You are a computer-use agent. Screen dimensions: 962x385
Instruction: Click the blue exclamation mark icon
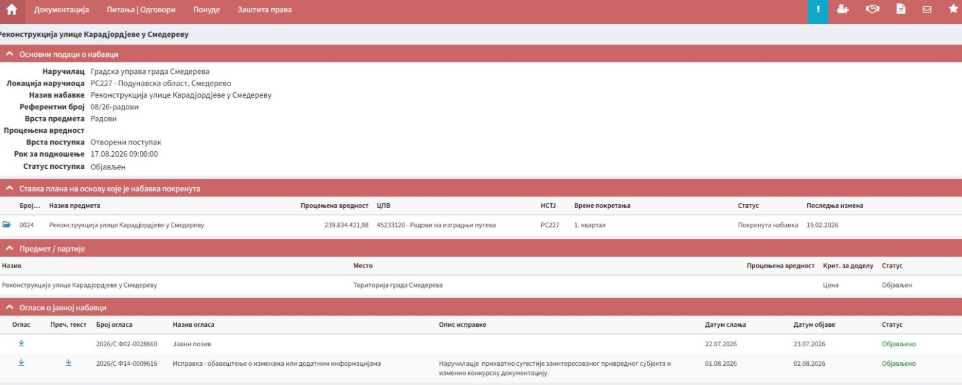[x=818, y=10]
